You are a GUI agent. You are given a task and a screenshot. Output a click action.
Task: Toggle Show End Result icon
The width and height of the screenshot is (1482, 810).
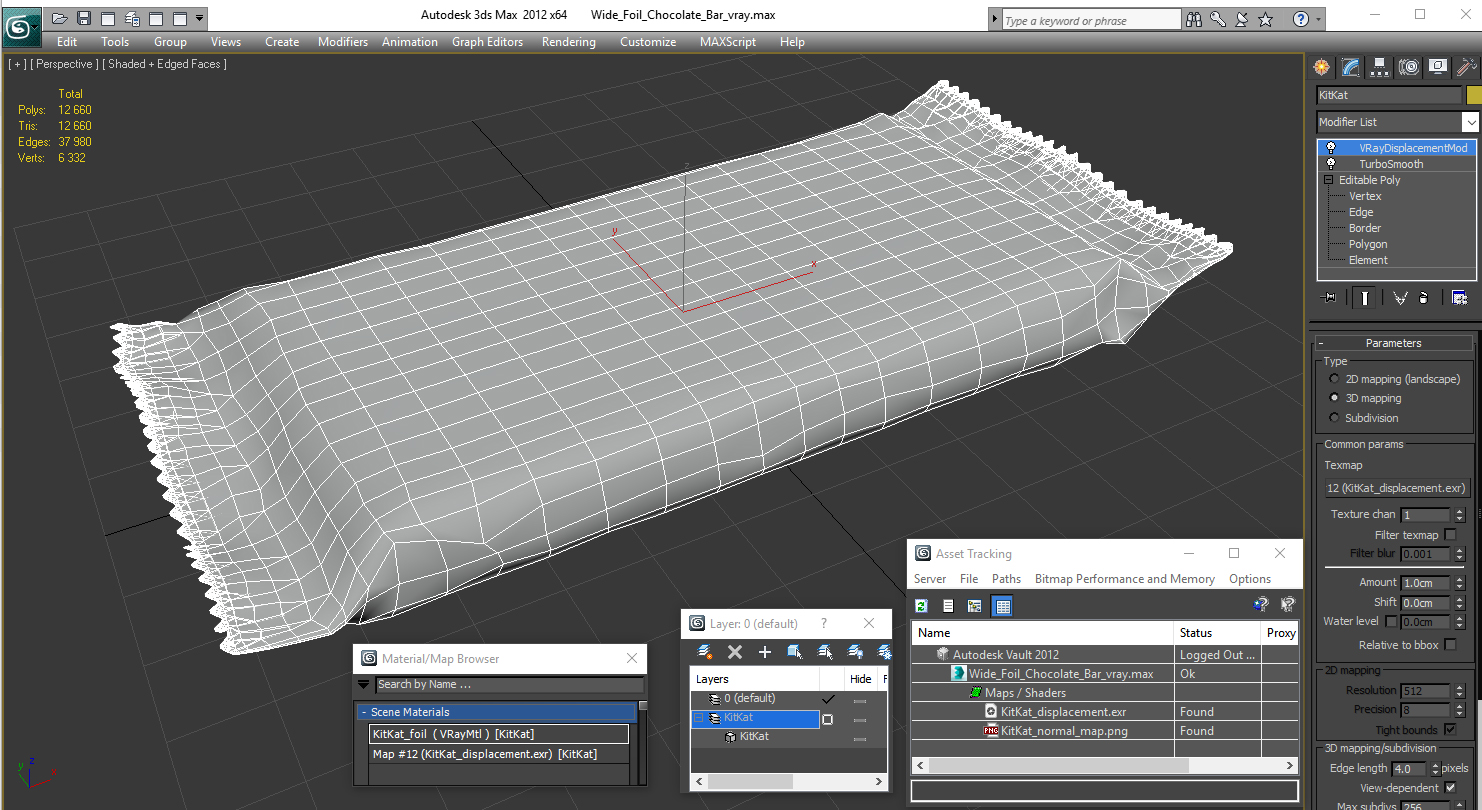(x=1365, y=297)
